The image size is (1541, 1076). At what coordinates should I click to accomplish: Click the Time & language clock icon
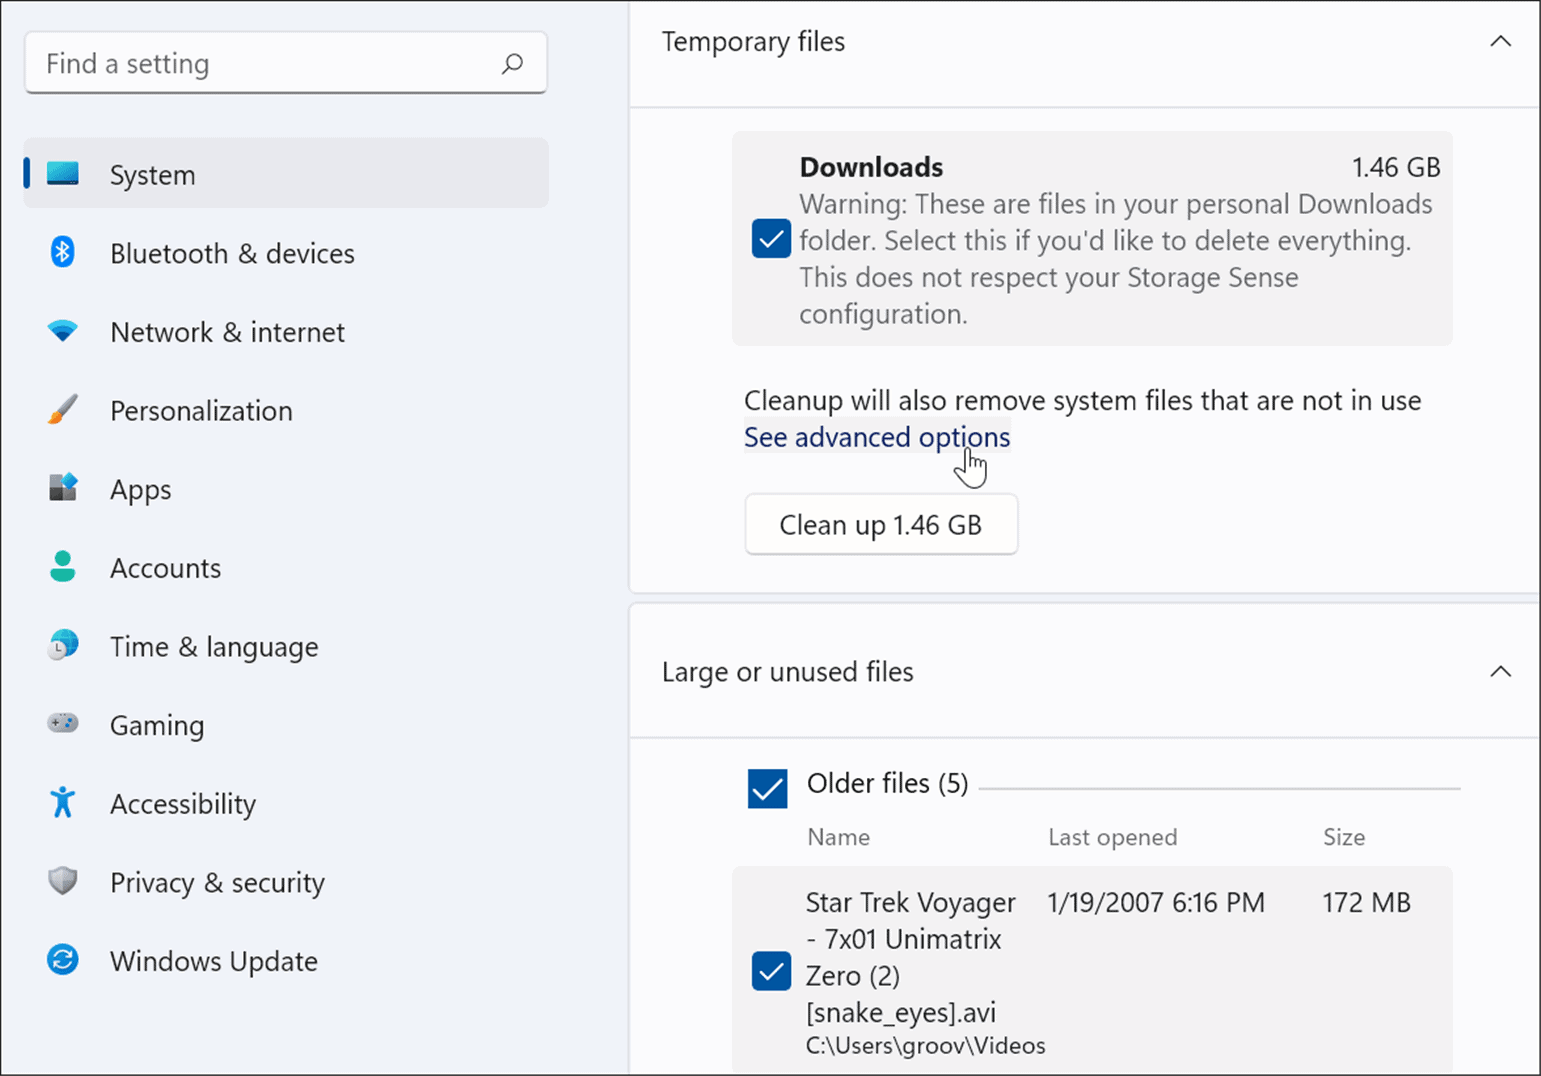62,646
